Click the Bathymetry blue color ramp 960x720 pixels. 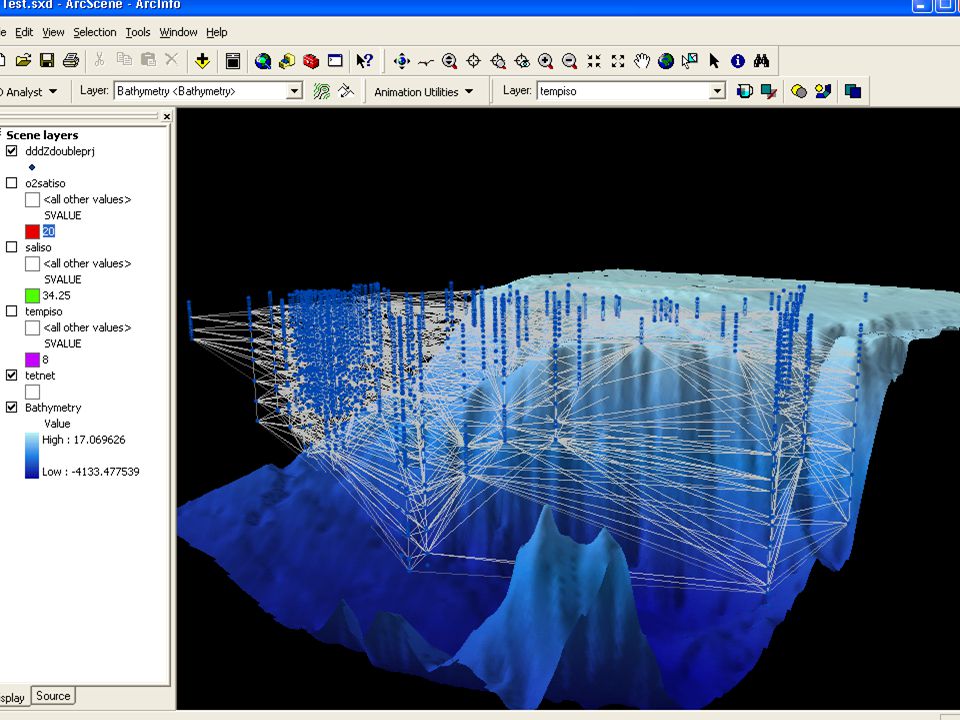tap(32, 456)
